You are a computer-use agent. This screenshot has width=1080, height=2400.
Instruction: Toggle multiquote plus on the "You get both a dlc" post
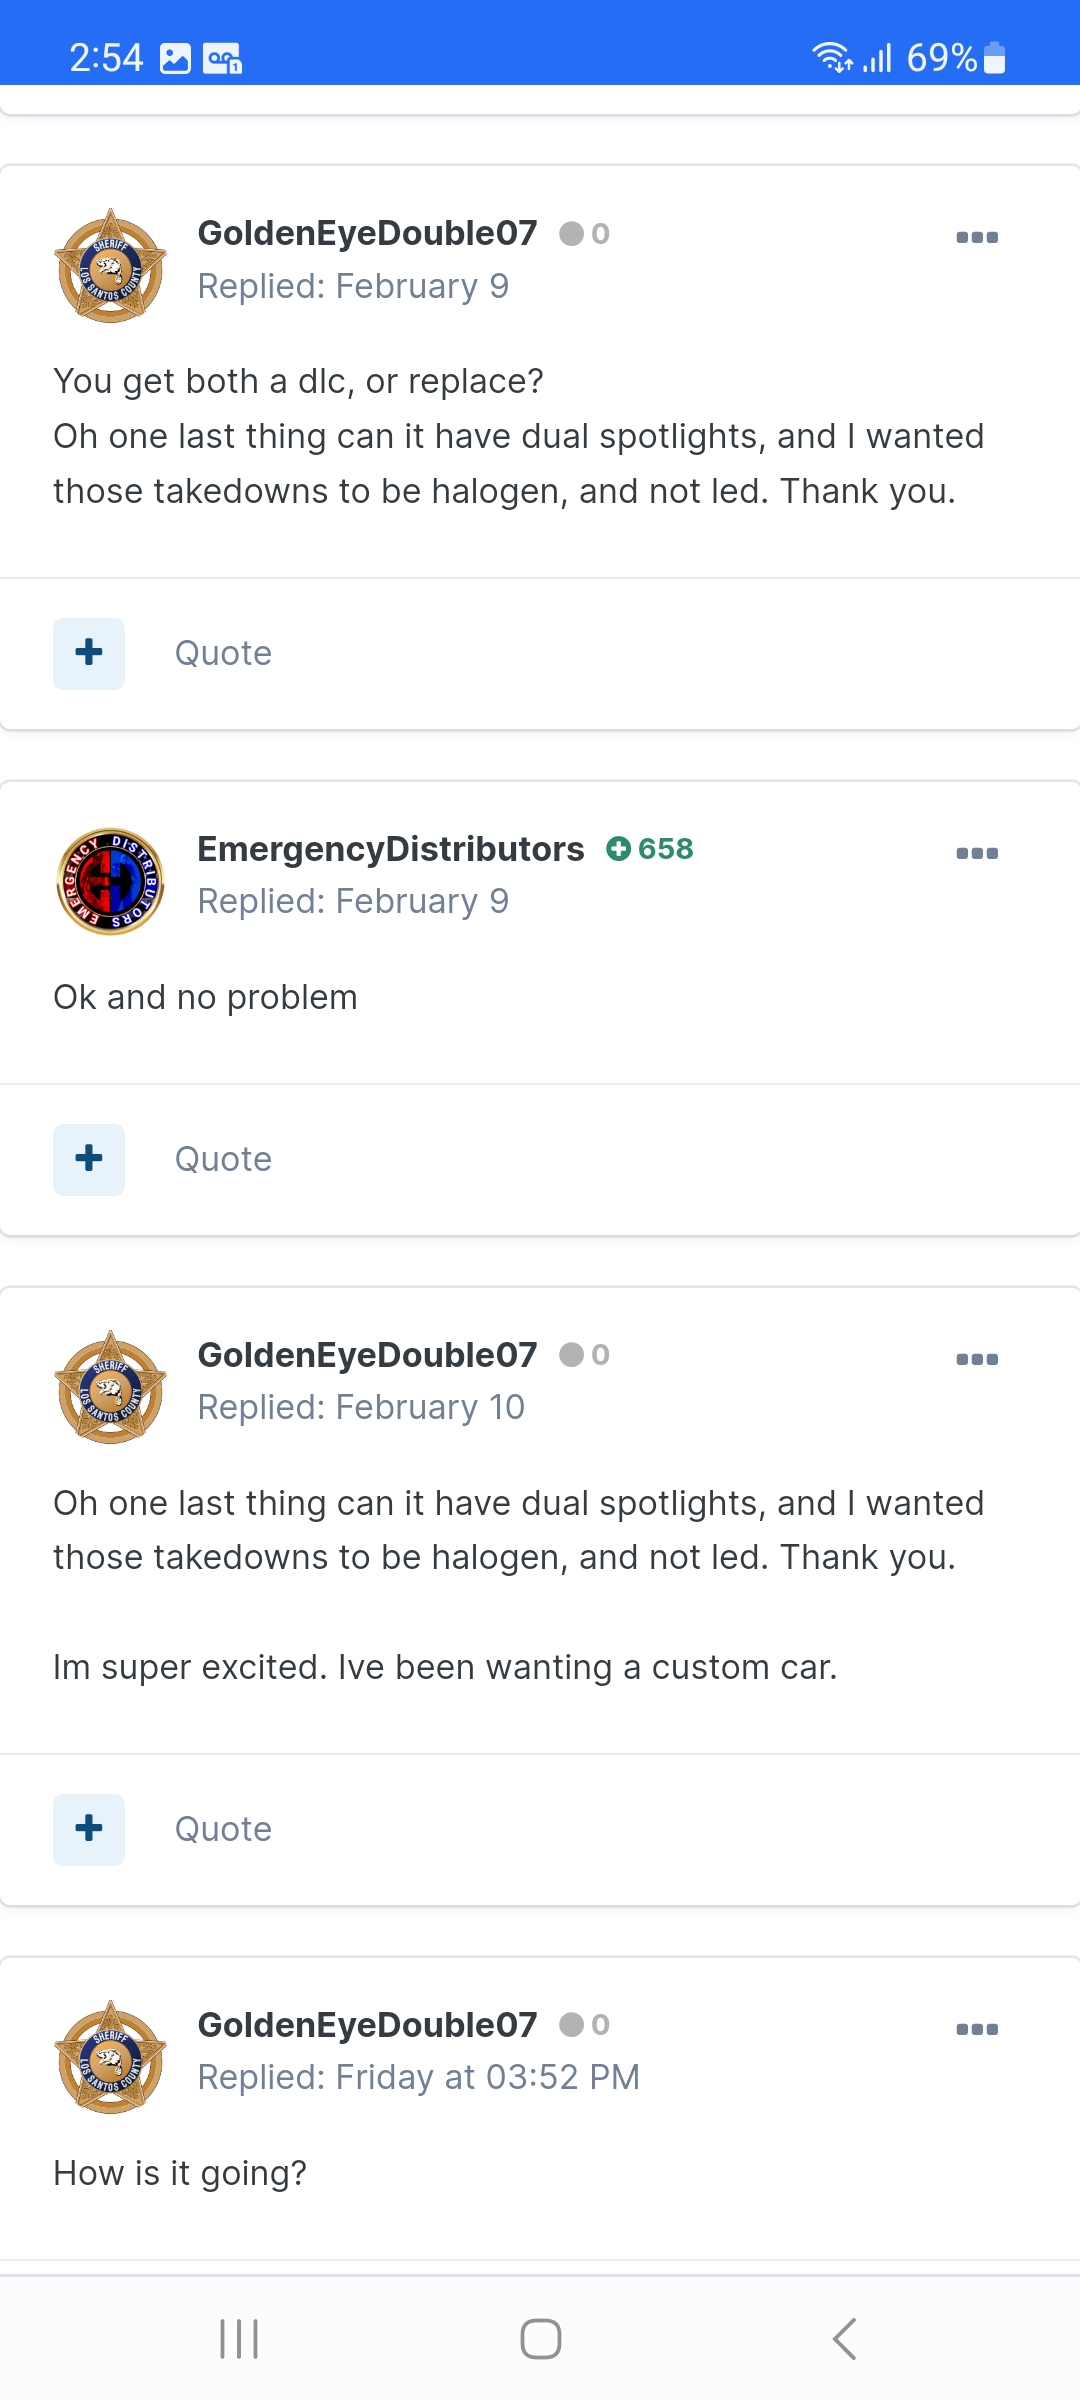pos(89,653)
